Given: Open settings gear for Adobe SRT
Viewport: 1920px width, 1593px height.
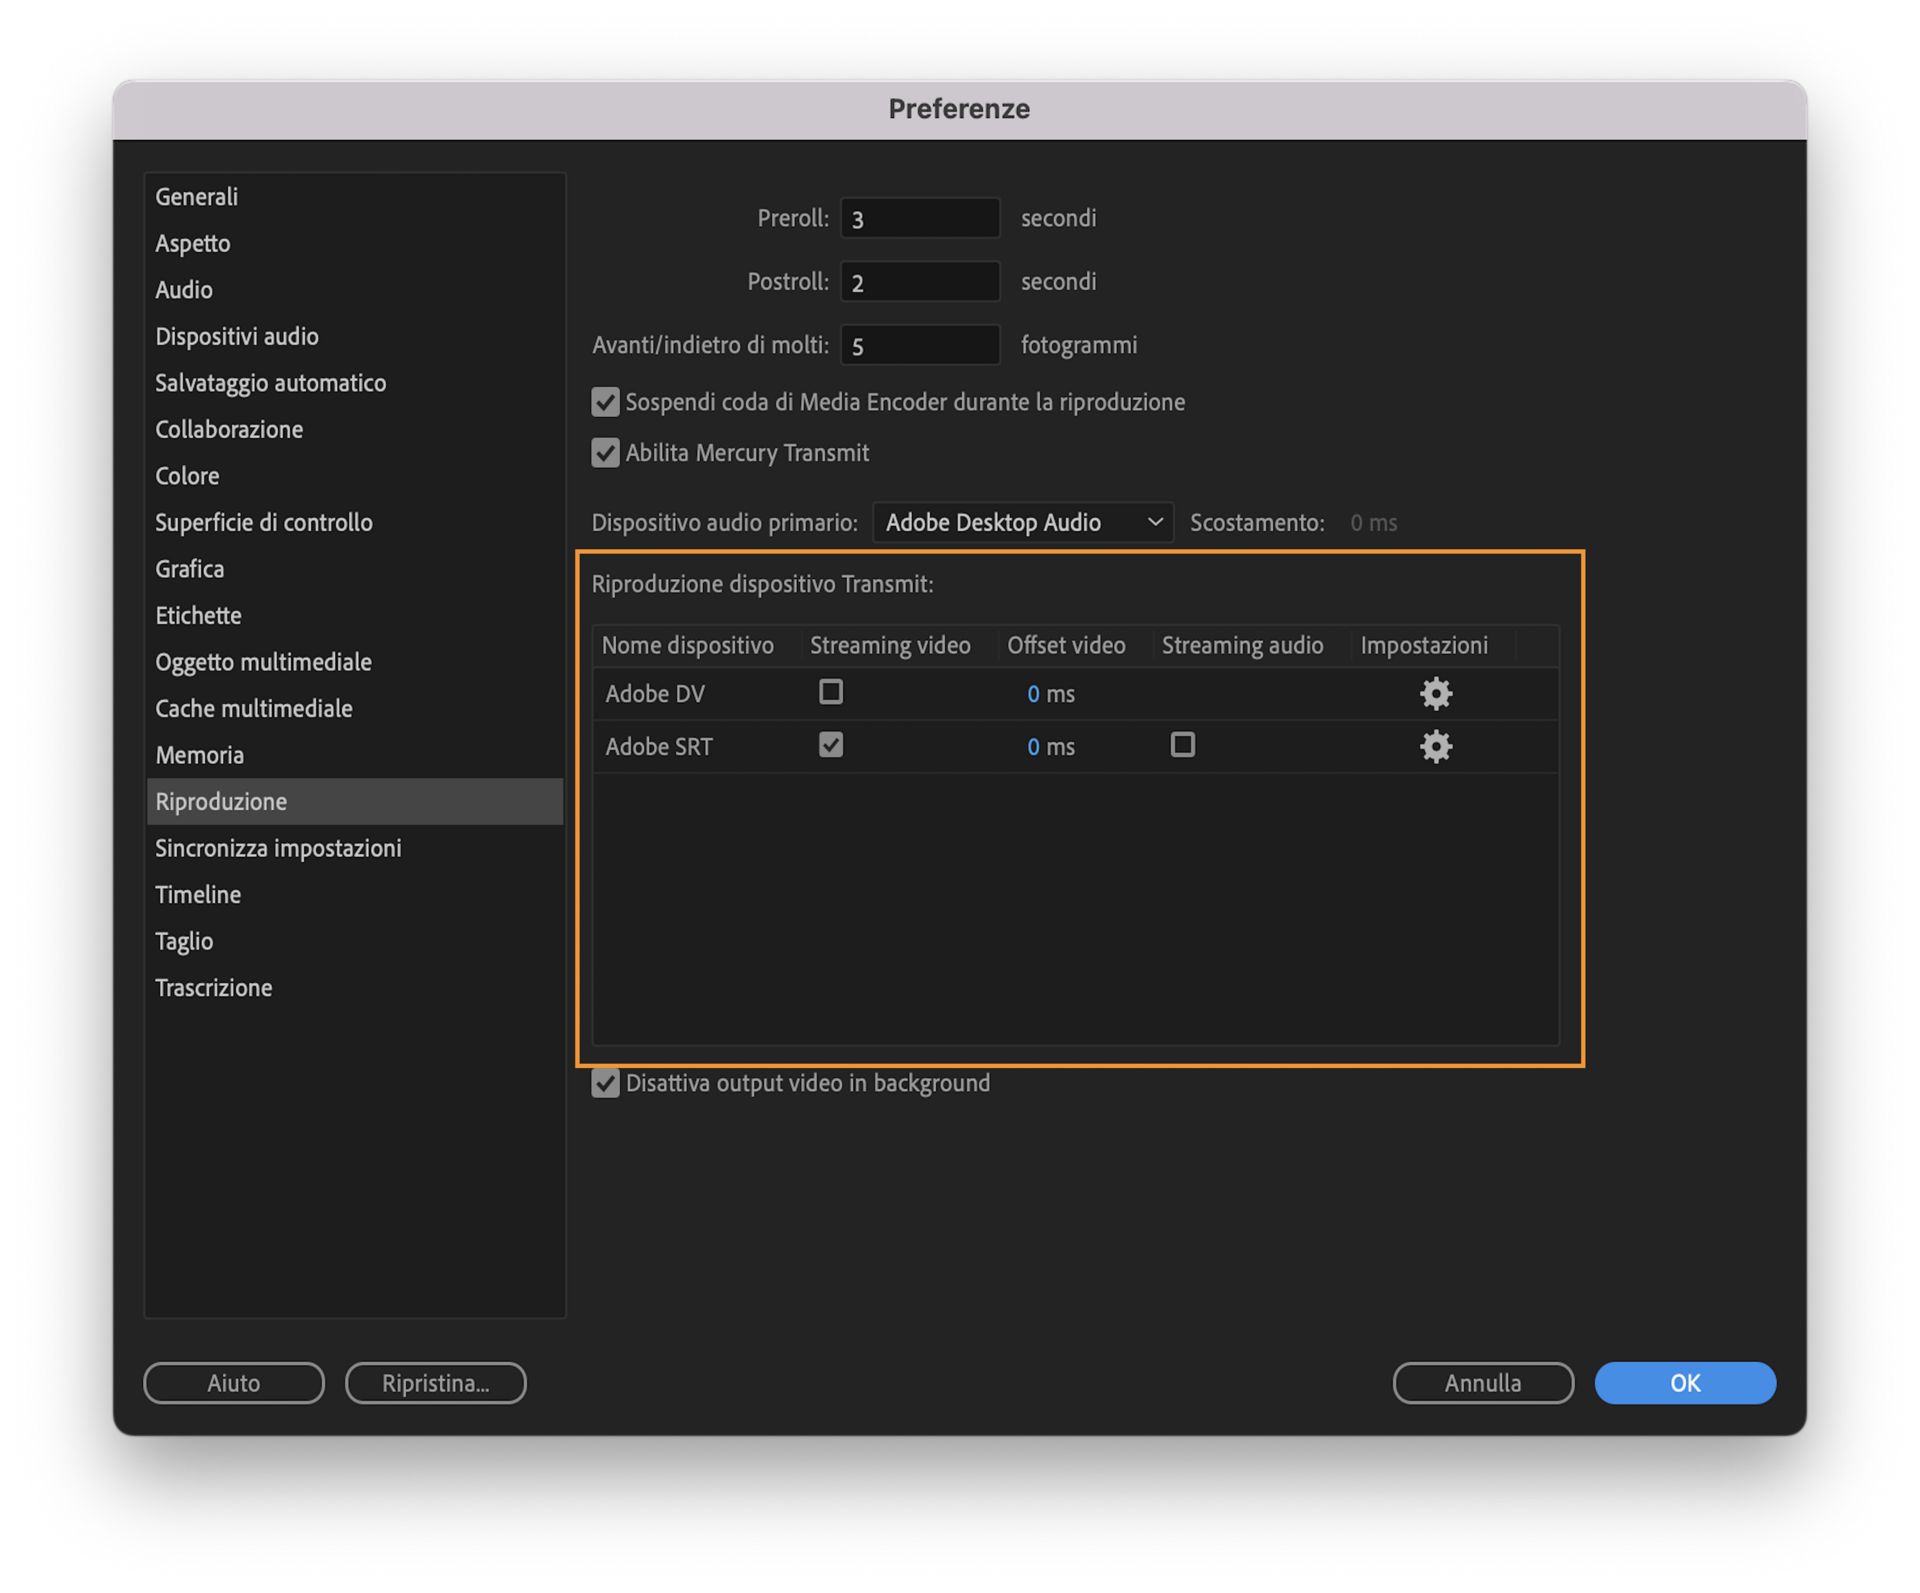Looking at the screenshot, I should [x=1436, y=746].
